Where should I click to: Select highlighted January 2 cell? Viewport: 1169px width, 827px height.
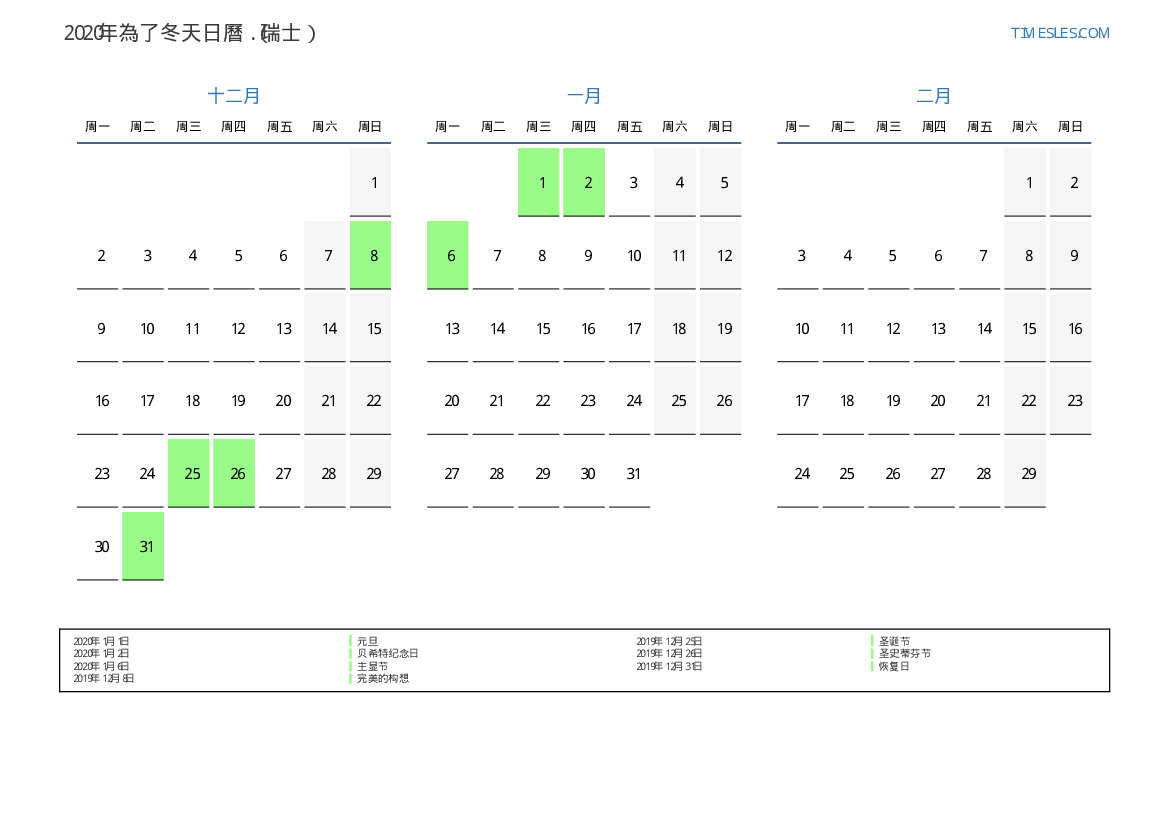[x=584, y=182]
